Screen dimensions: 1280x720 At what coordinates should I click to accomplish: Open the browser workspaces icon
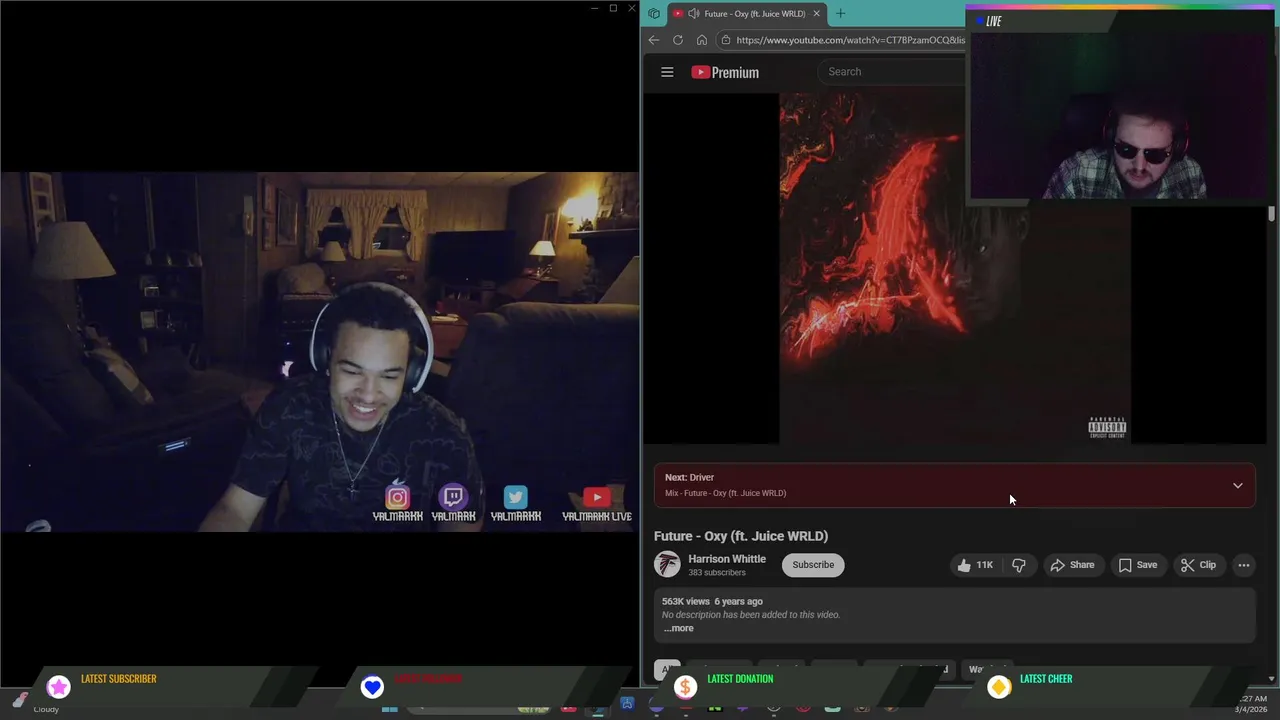(654, 14)
